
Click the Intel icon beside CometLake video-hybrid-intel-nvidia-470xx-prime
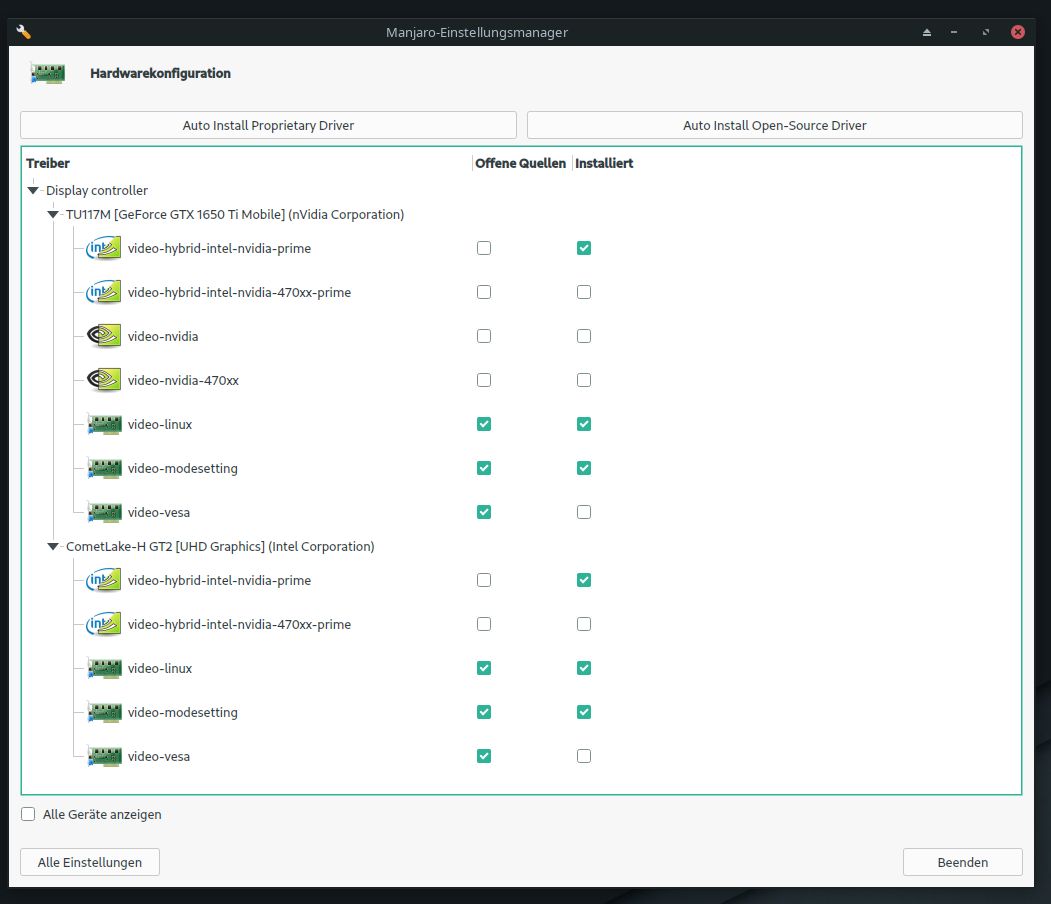coord(104,624)
